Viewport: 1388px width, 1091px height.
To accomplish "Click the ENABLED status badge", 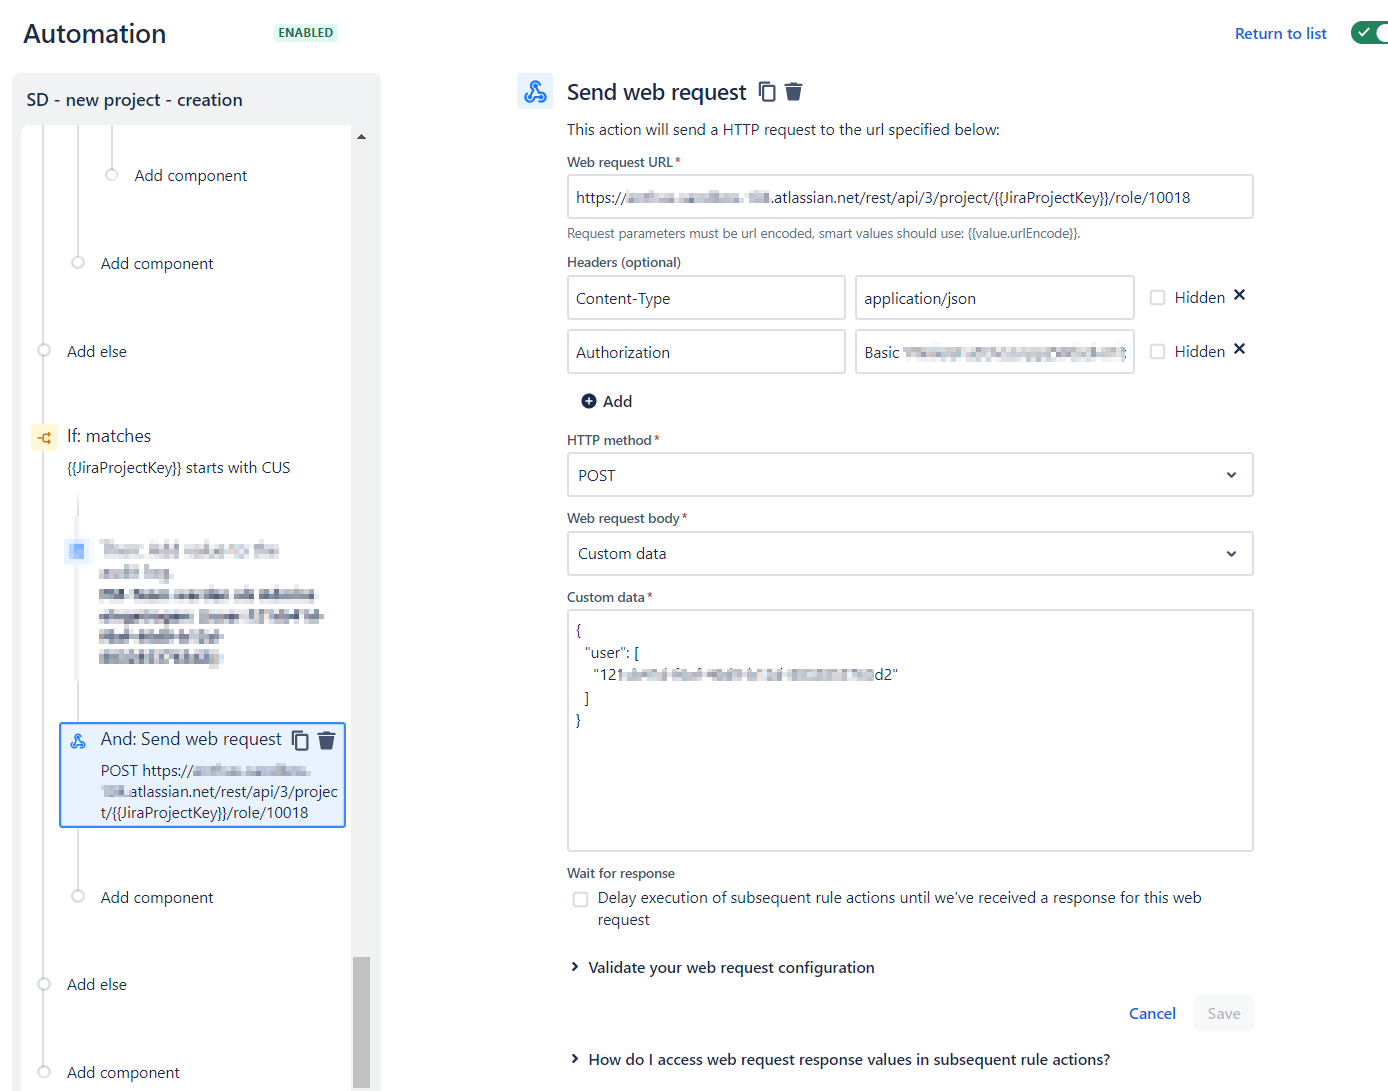I will 306,33.
